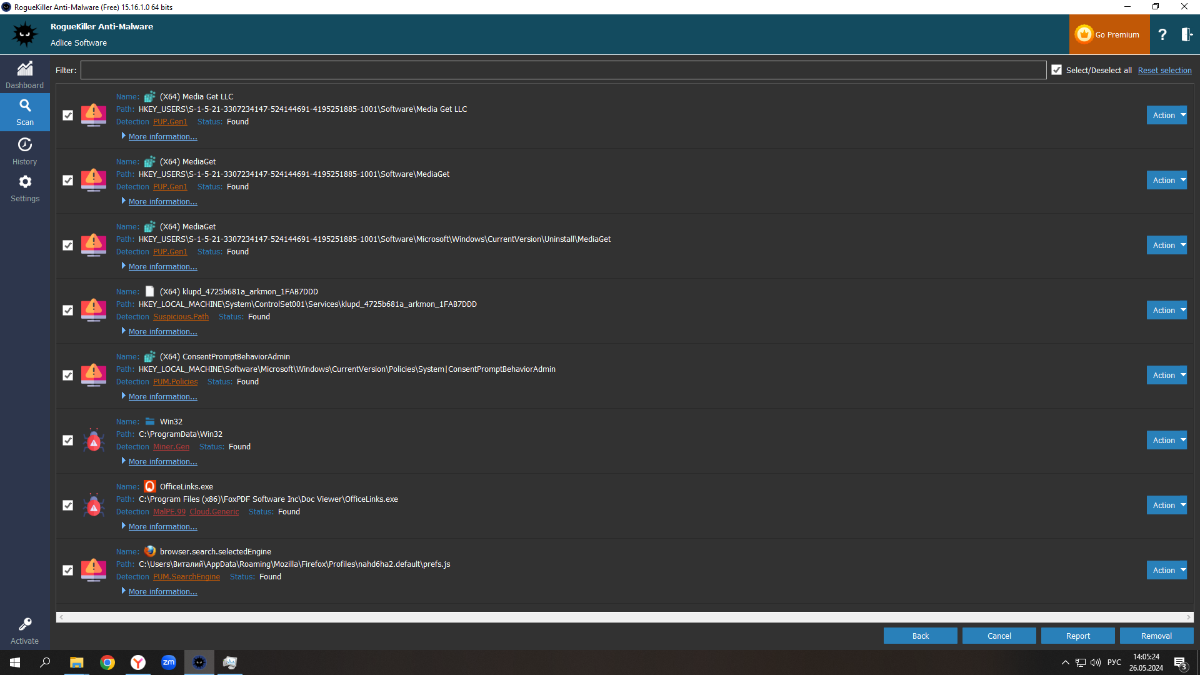Expand More information for Win32 detection

162,461
